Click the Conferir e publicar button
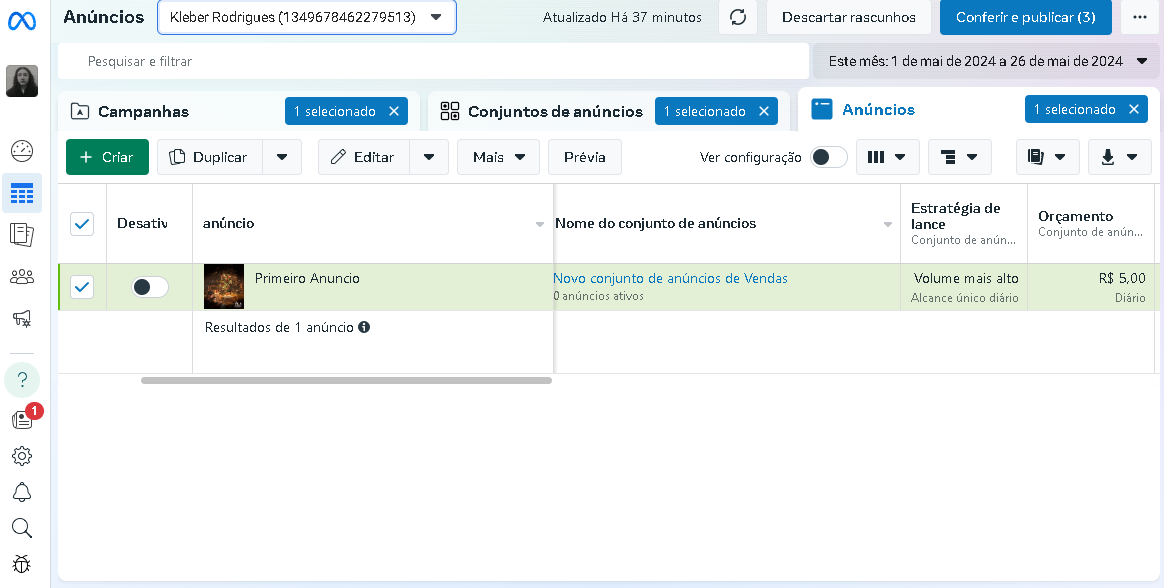Image resolution: width=1164 pixels, height=588 pixels. tap(1025, 17)
